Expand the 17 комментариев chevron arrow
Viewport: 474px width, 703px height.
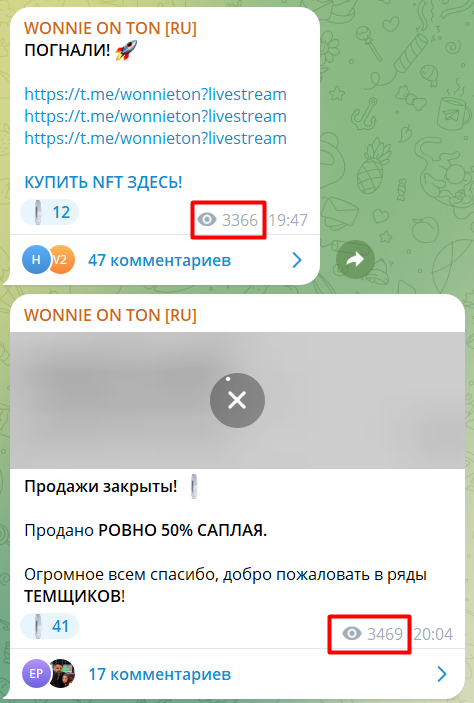(442, 674)
